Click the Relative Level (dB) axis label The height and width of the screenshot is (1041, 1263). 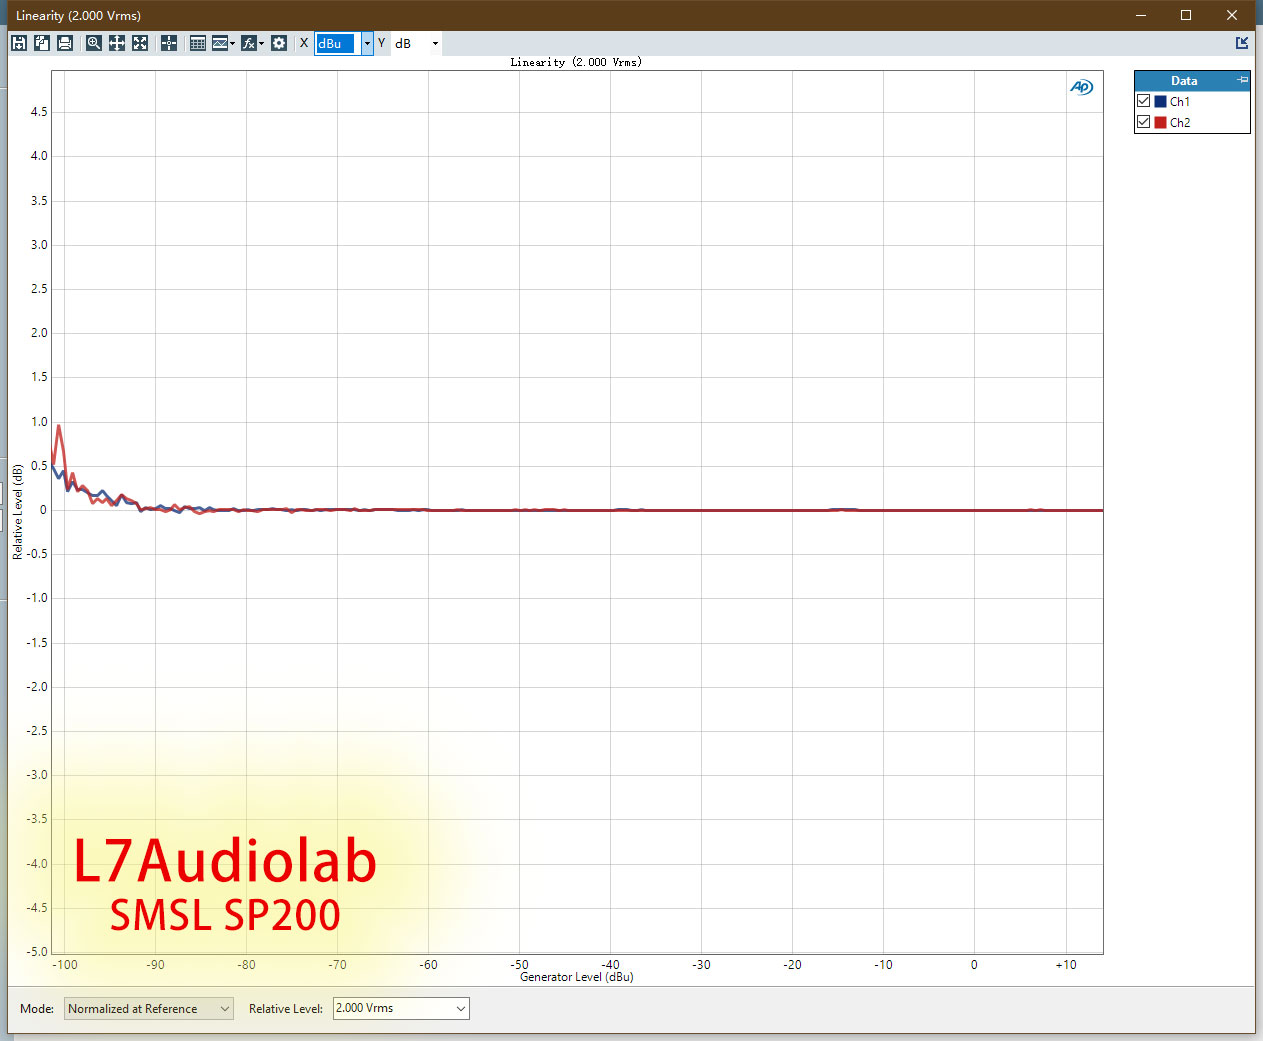tap(17, 511)
